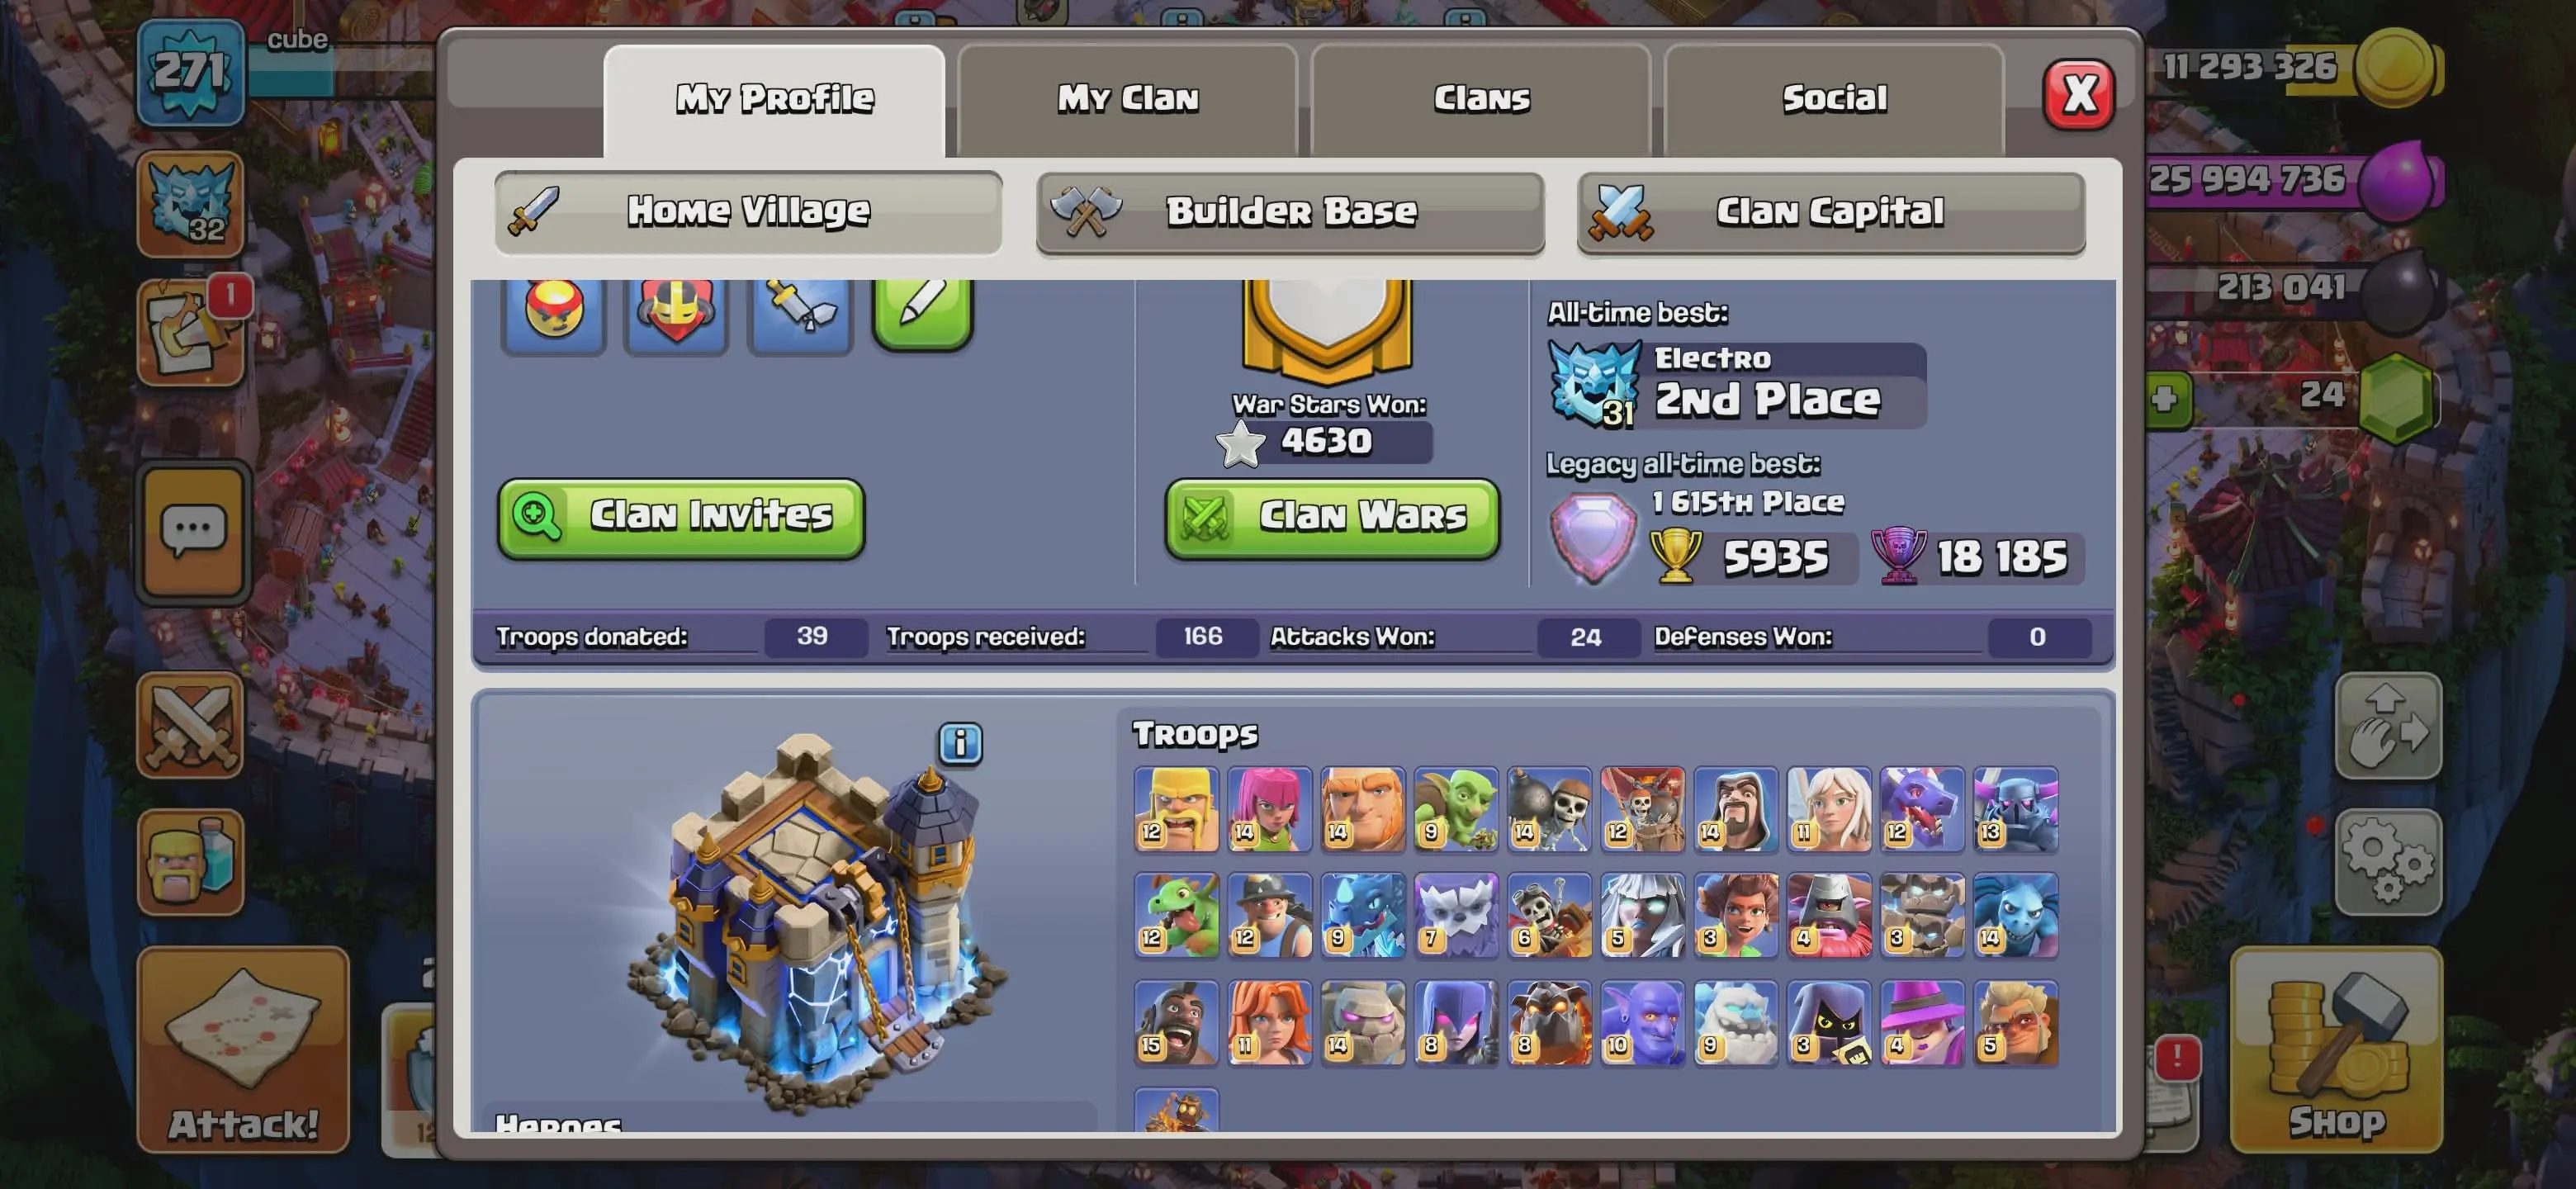Screen dimensions: 2576x1189
Task: Open the army barbarian and potion icon
Action: 190,862
